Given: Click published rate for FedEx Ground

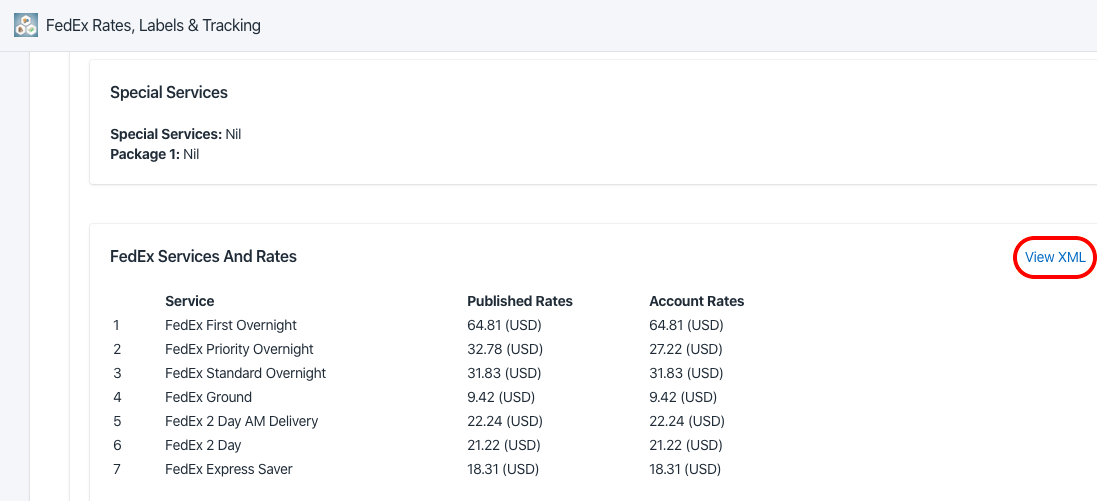Looking at the screenshot, I should click(x=501, y=397).
